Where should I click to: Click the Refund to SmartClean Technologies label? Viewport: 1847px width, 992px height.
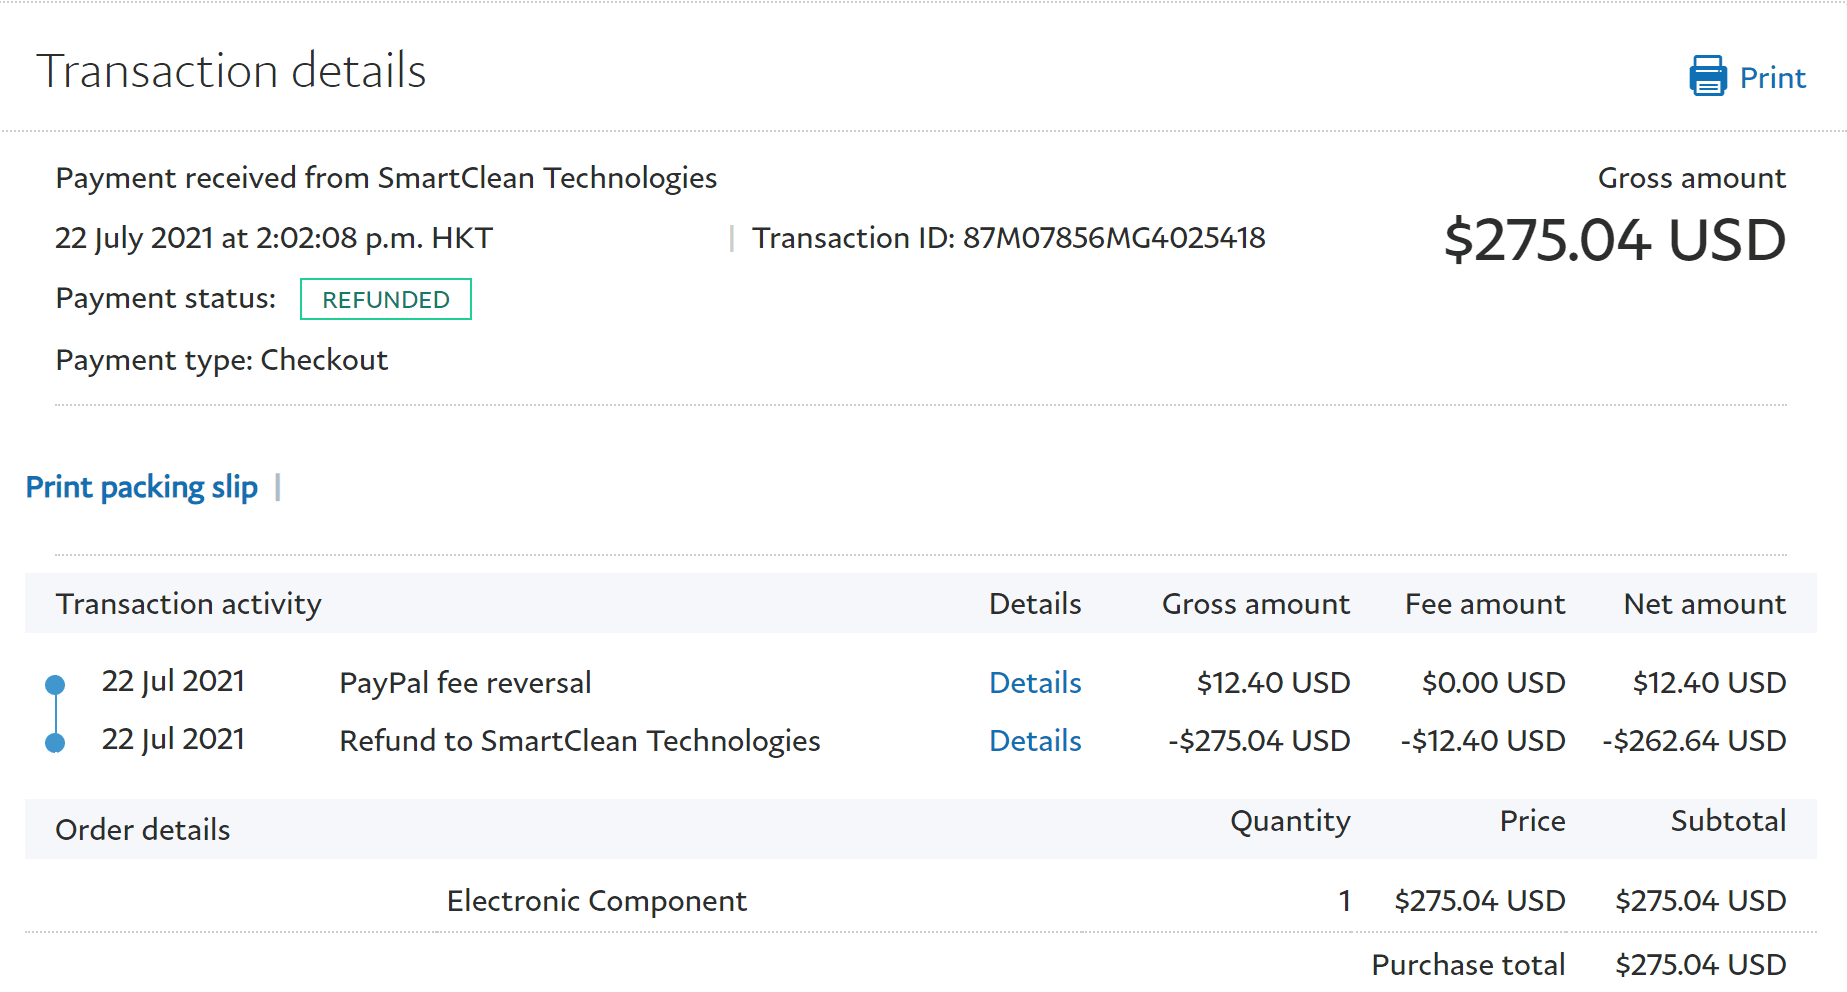pos(579,741)
